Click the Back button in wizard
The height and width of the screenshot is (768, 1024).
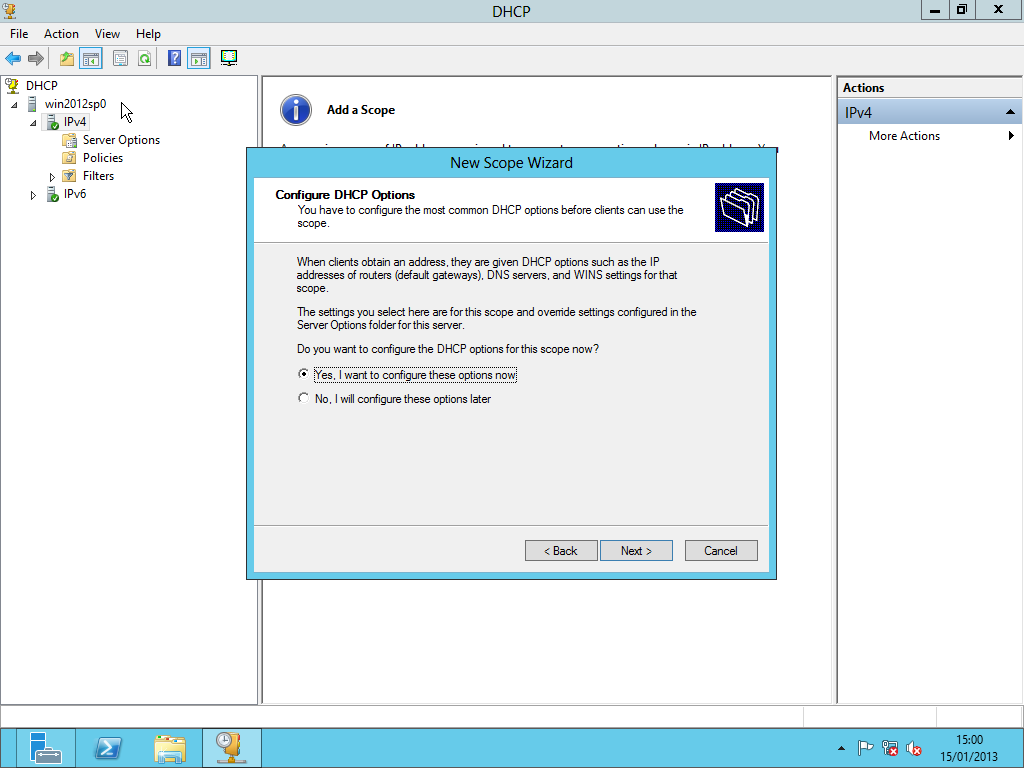pos(561,551)
